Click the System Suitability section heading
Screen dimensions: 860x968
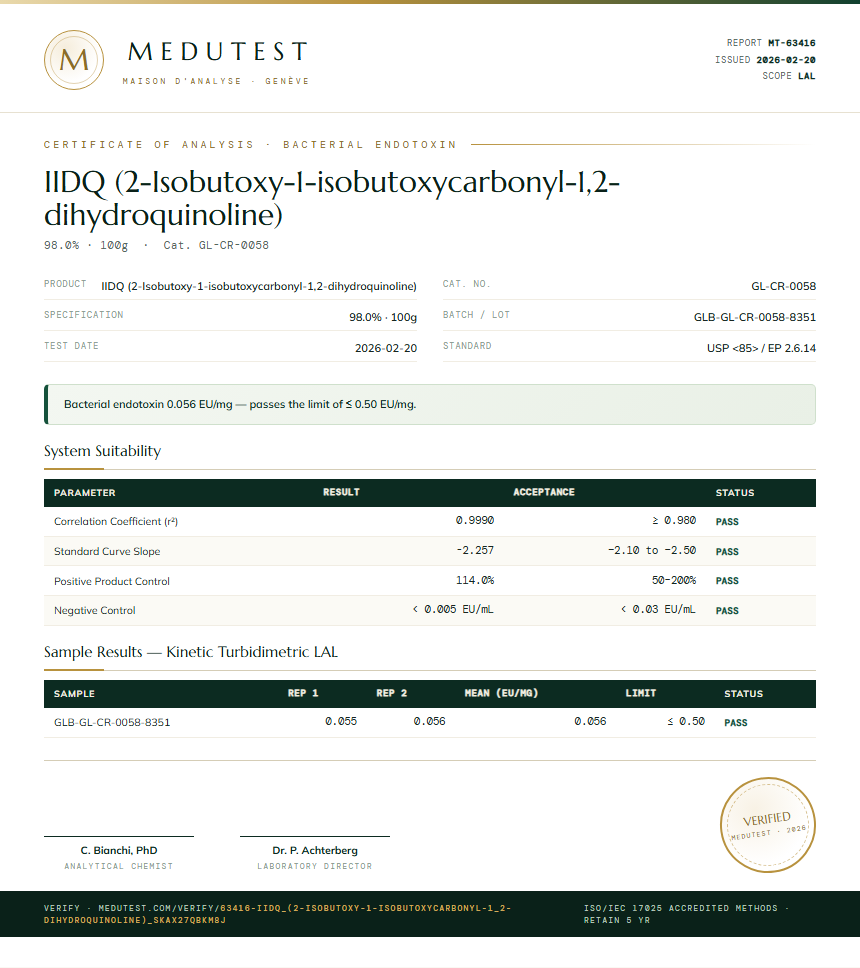pyautogui.click(x=102, y=451)
